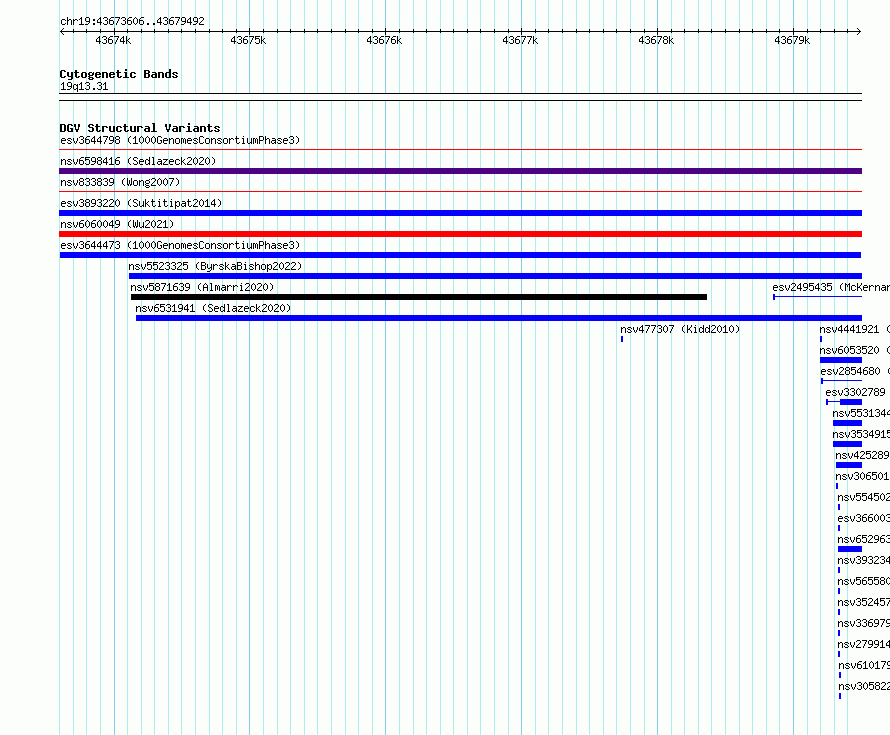The height and width of the screenshot is (735, 890).
Task: Click the Cytogenetic Bands track title
Action: point(119,74)
